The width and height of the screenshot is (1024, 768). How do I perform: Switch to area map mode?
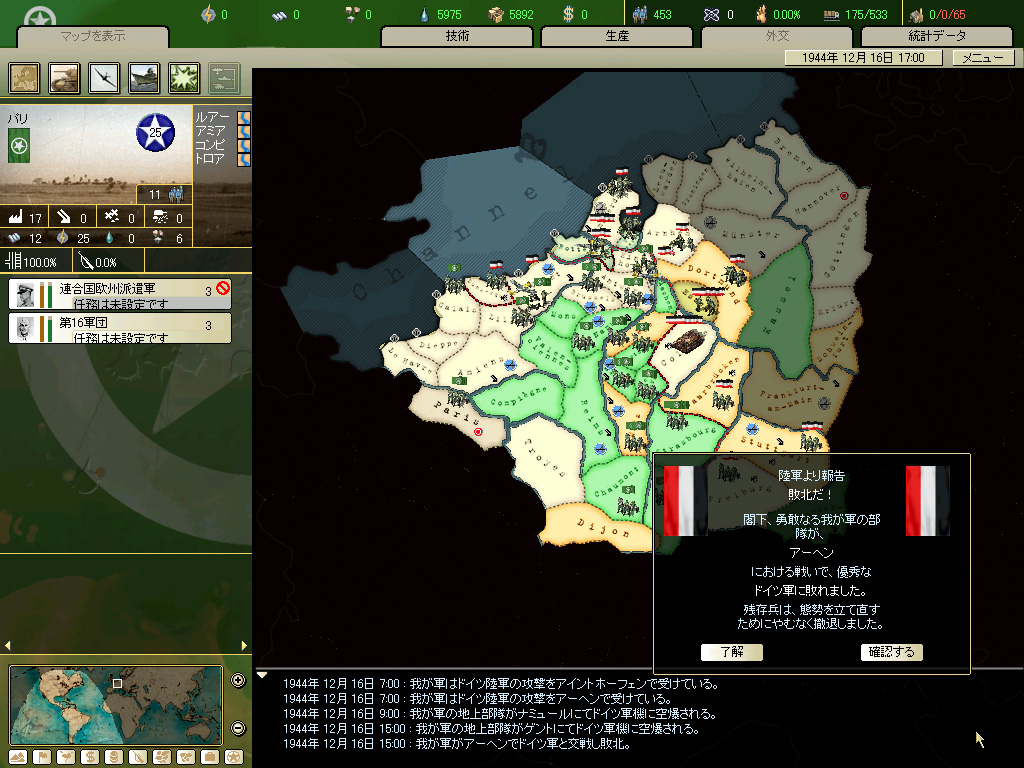[186, 757]
